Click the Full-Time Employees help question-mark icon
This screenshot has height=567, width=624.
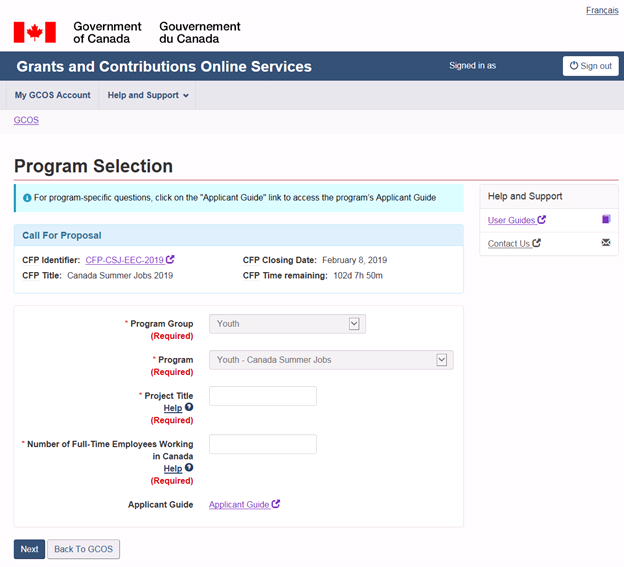189,468
